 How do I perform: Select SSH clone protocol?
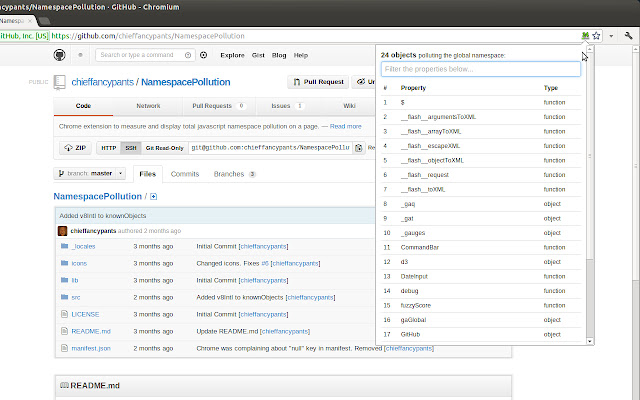click(131, 148)
